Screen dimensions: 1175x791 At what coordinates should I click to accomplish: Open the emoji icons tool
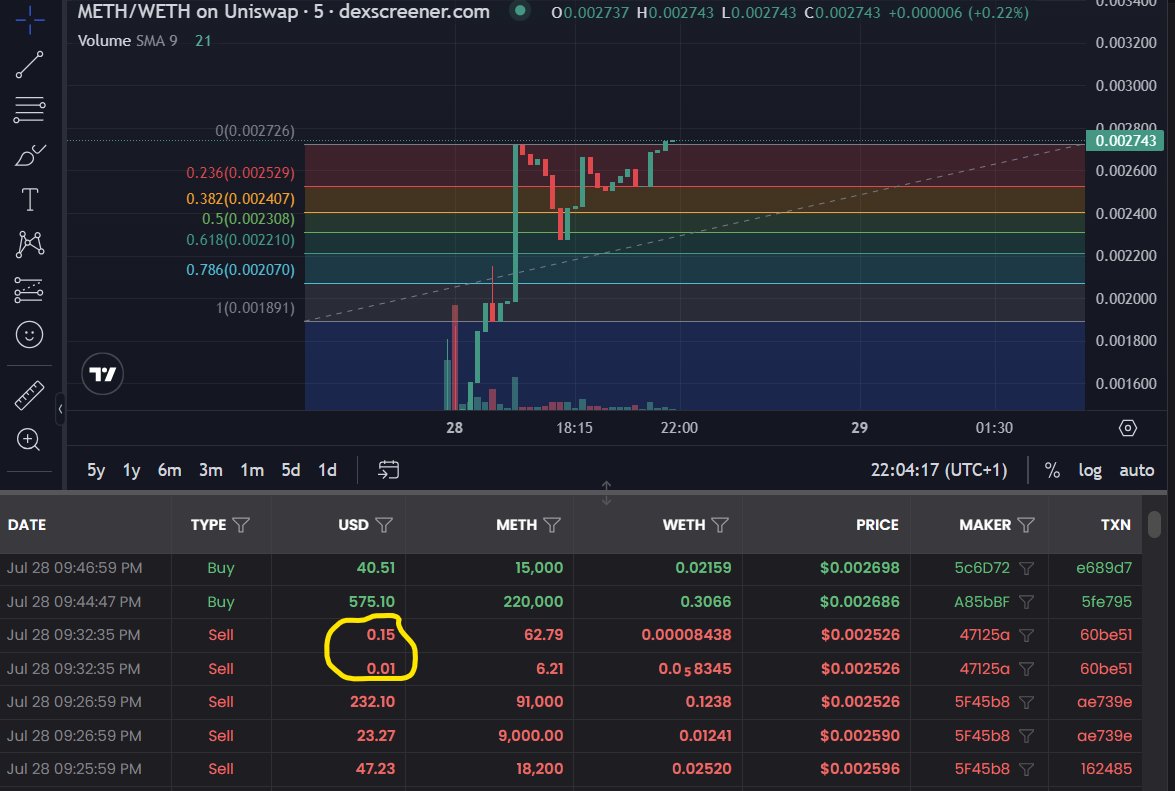pos(30,335)
